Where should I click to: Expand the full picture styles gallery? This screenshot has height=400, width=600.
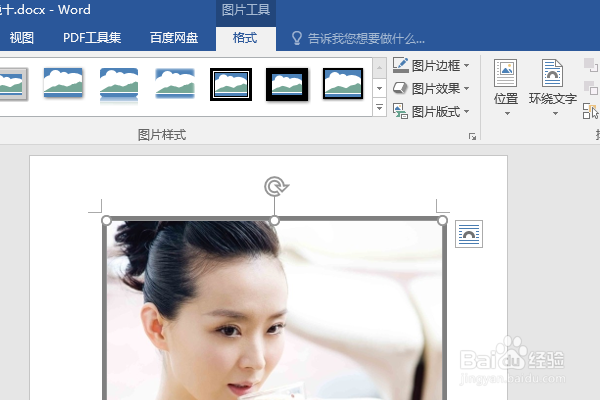(379, 108)
